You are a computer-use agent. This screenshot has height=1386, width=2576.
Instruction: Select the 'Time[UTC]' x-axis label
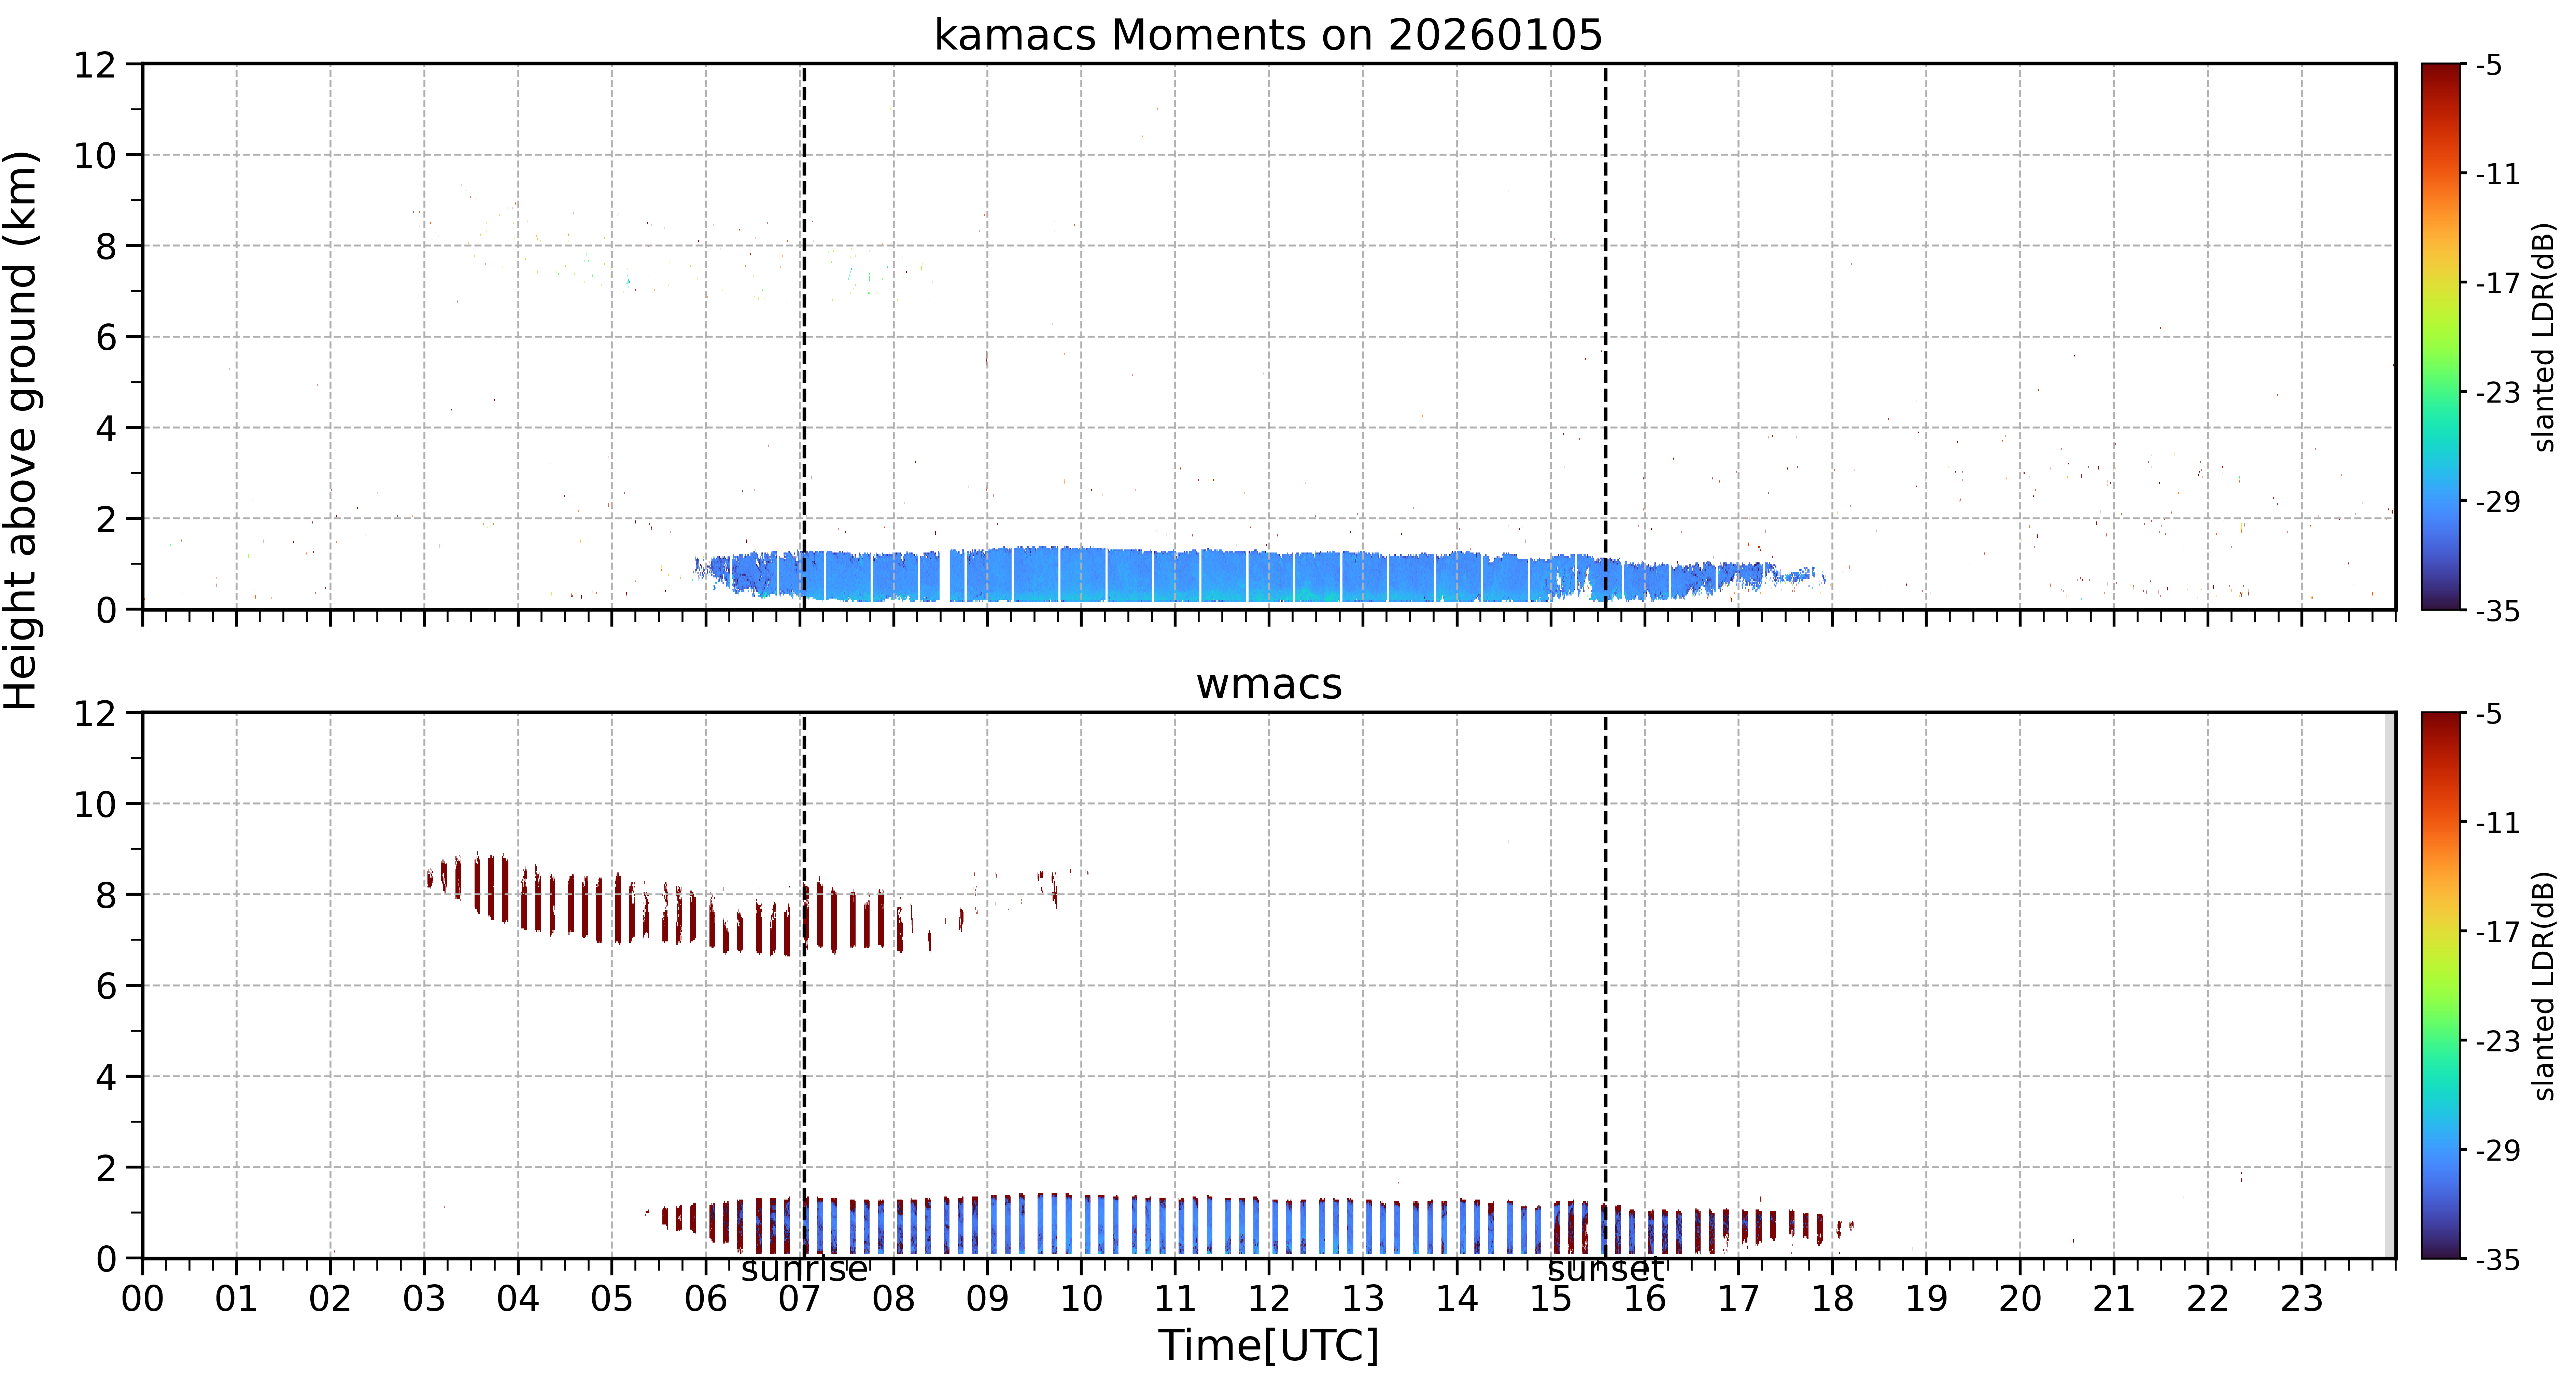tap(1268, 1345)
